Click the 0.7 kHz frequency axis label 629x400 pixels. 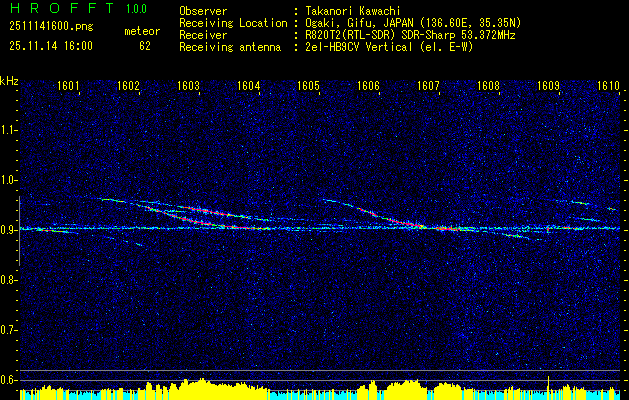click(x=9, y=330)
